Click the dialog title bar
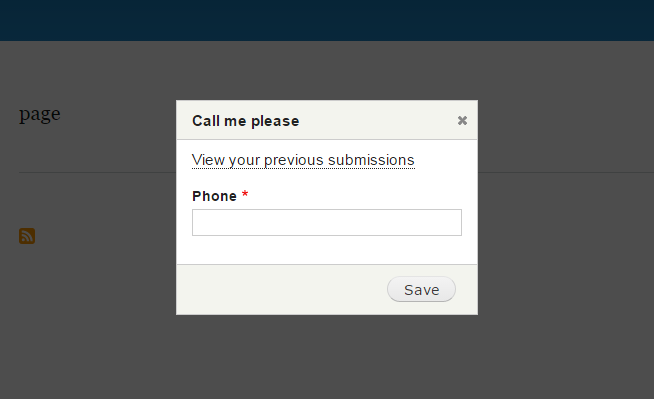Image resolution: width=654 pixels, height=399 pixels. (327, 120)
